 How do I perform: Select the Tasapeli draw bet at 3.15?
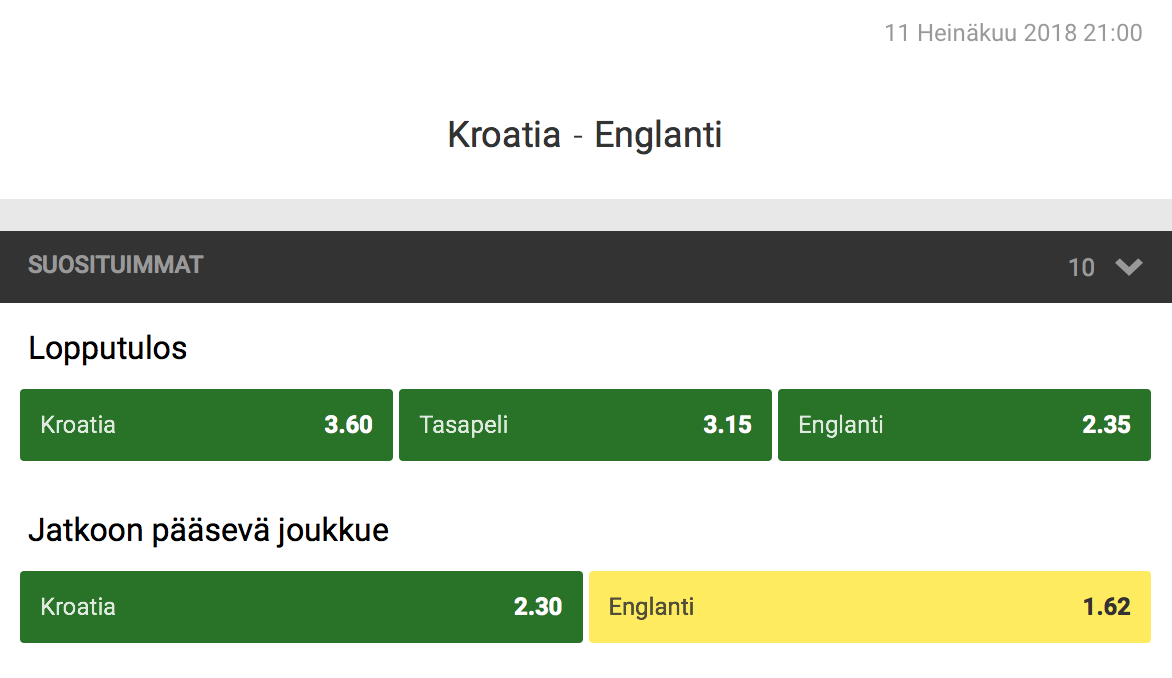pyautogui.click(x=585, y=425)
